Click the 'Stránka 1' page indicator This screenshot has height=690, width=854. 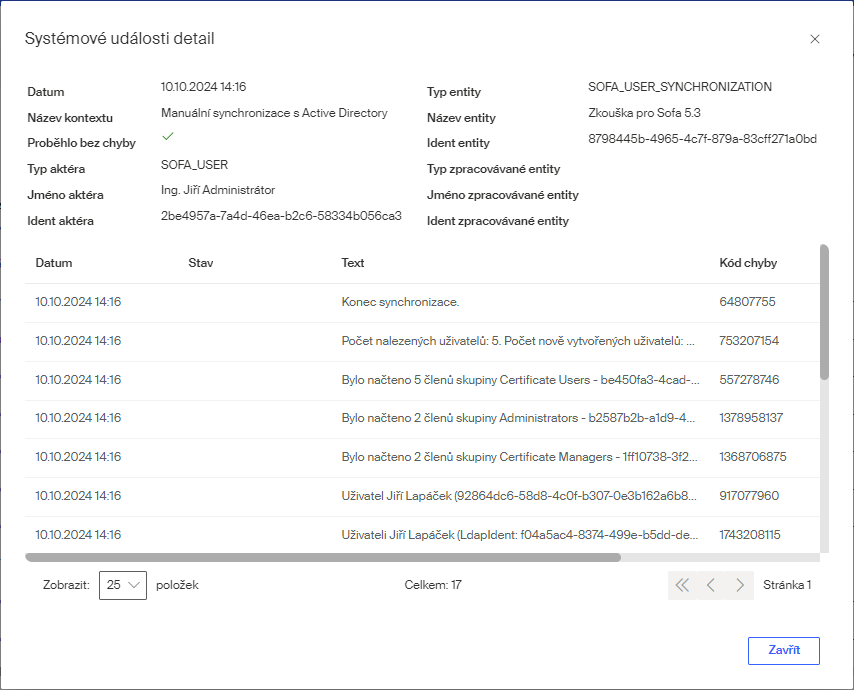(x=787, y=585)
